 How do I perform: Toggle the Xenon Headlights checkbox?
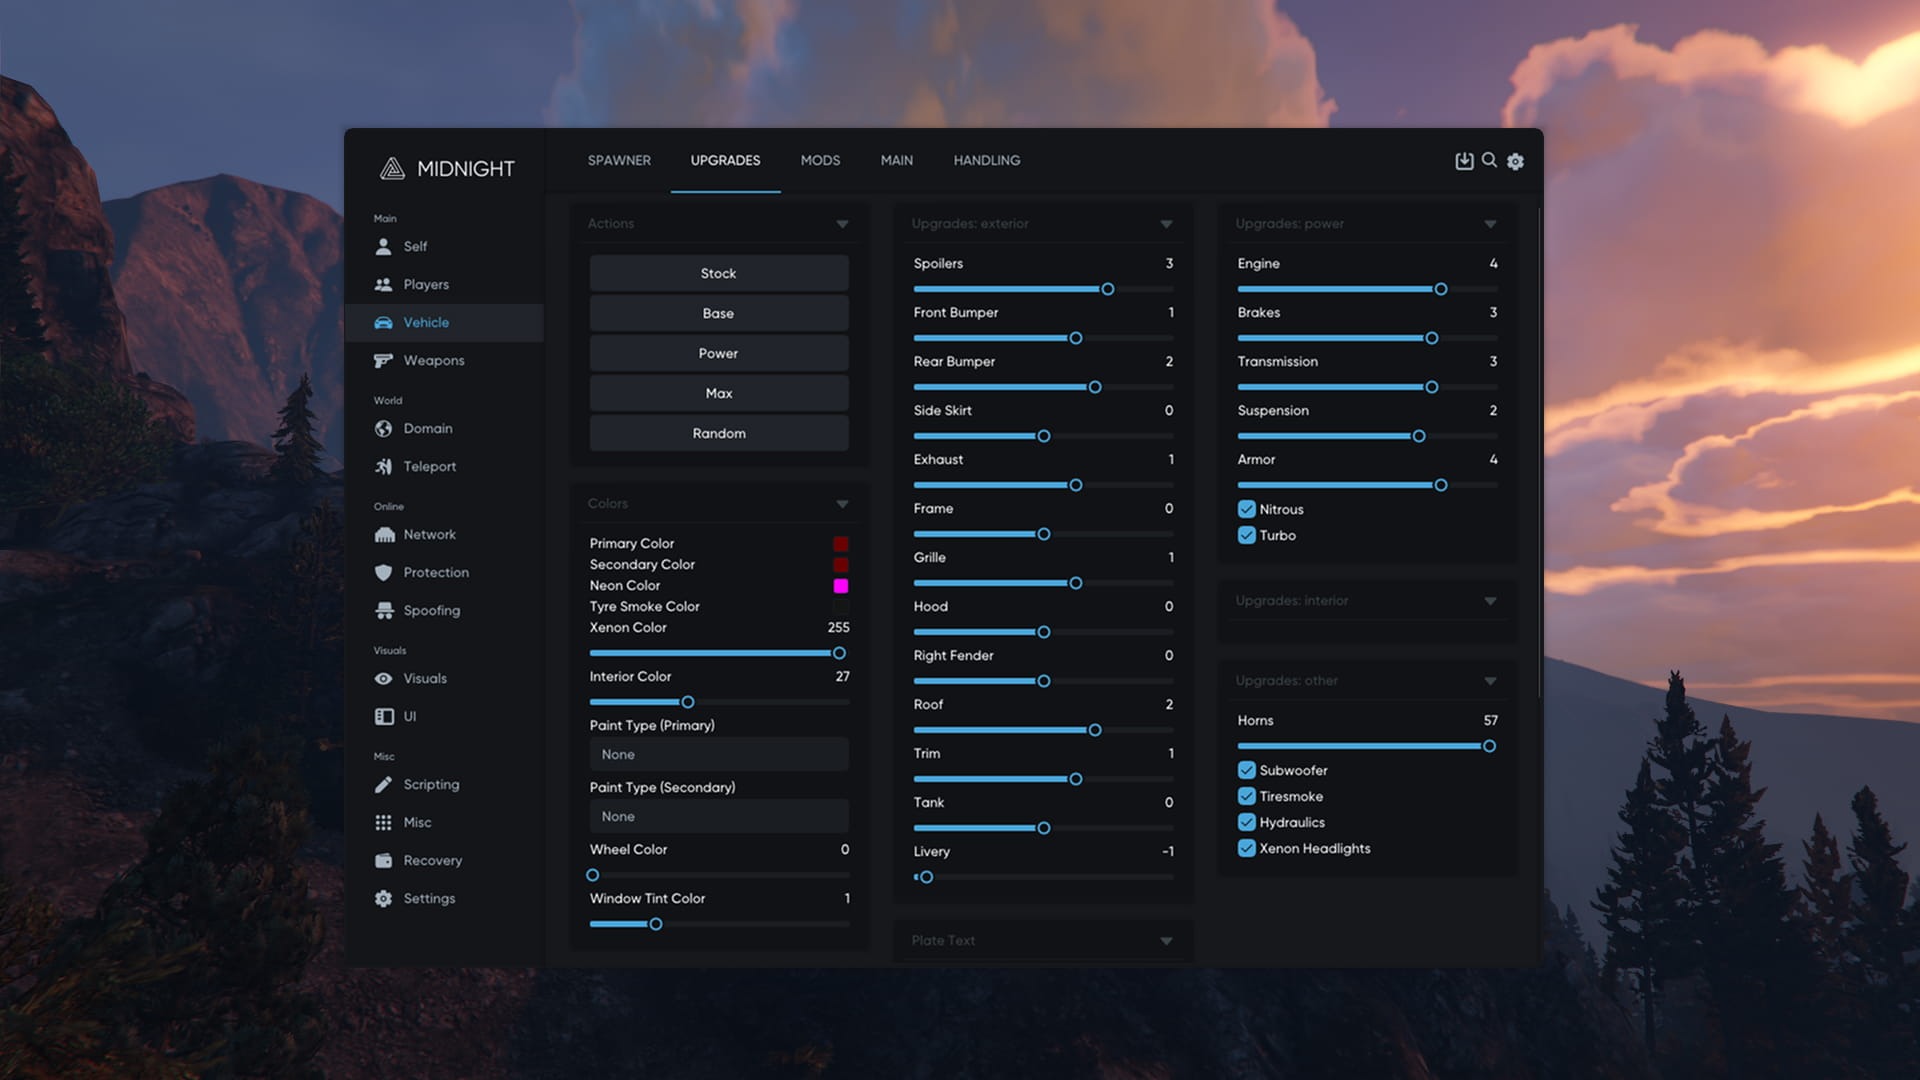[x=1246, y=848]
